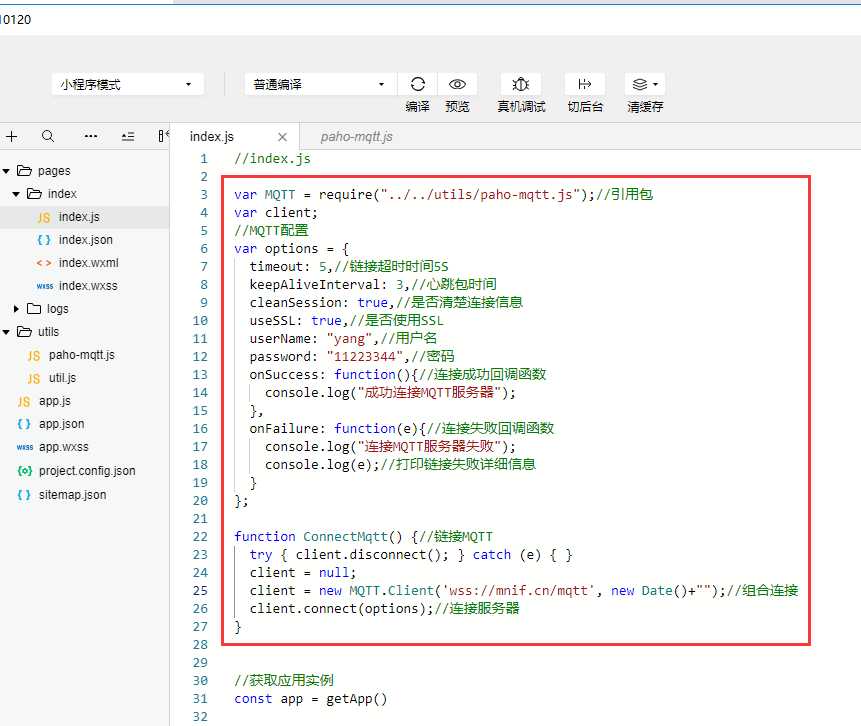
Task: Click the folder icon of utils
Action: tap(24, 331)
